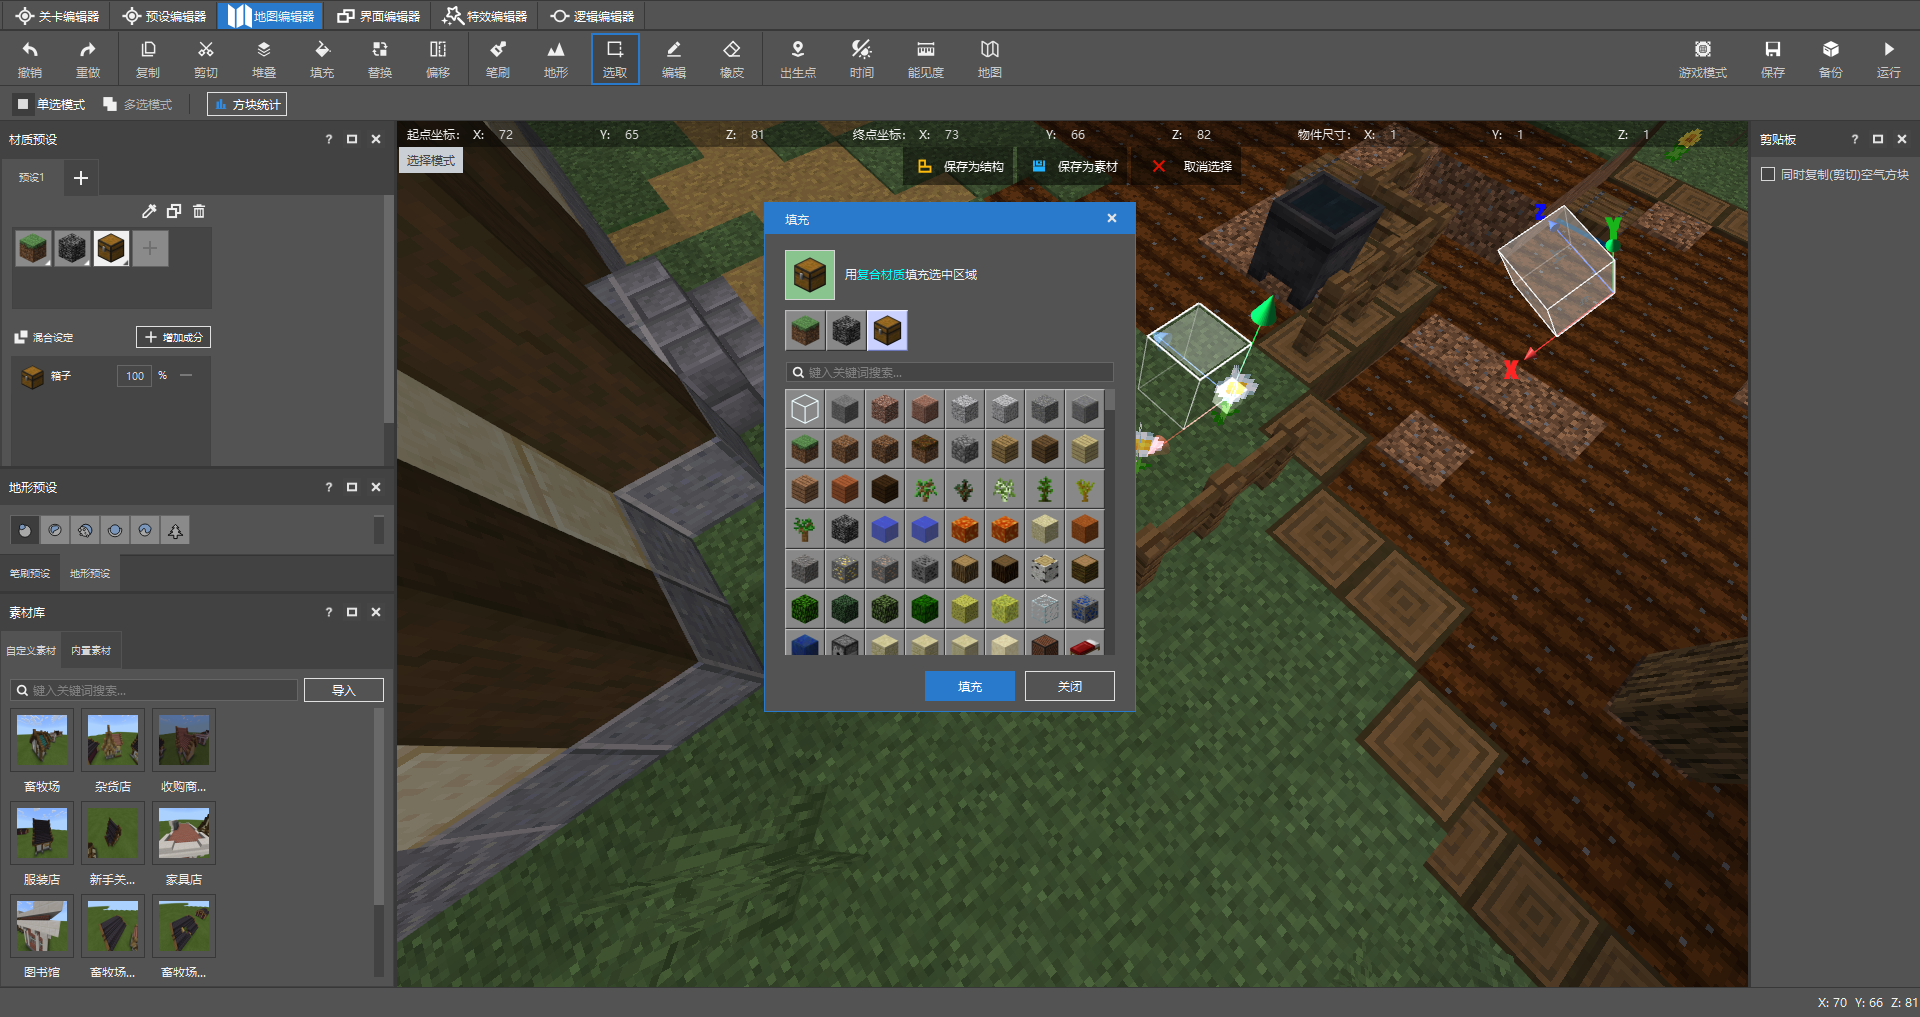Select the 选取 (selection) tool
1920x1017 pixels.
[615, 59]
